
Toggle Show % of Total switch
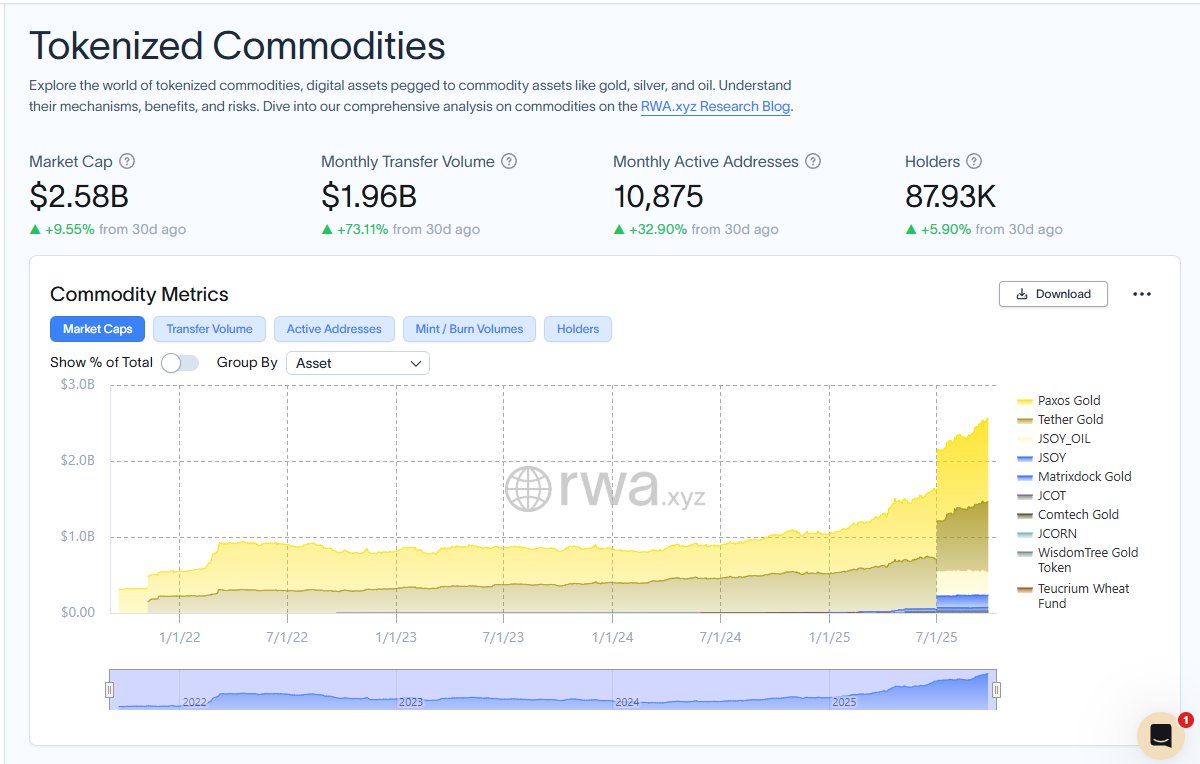[180, 363]
